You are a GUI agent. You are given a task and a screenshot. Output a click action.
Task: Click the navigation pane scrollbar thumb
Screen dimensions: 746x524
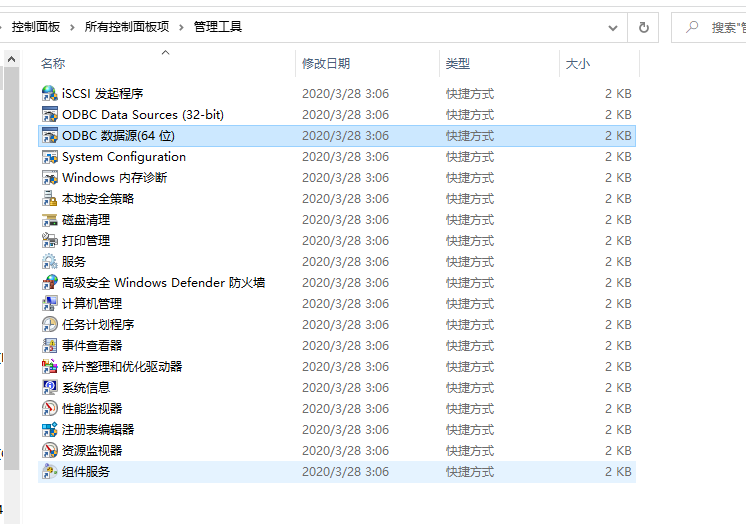tap(11, 268)
